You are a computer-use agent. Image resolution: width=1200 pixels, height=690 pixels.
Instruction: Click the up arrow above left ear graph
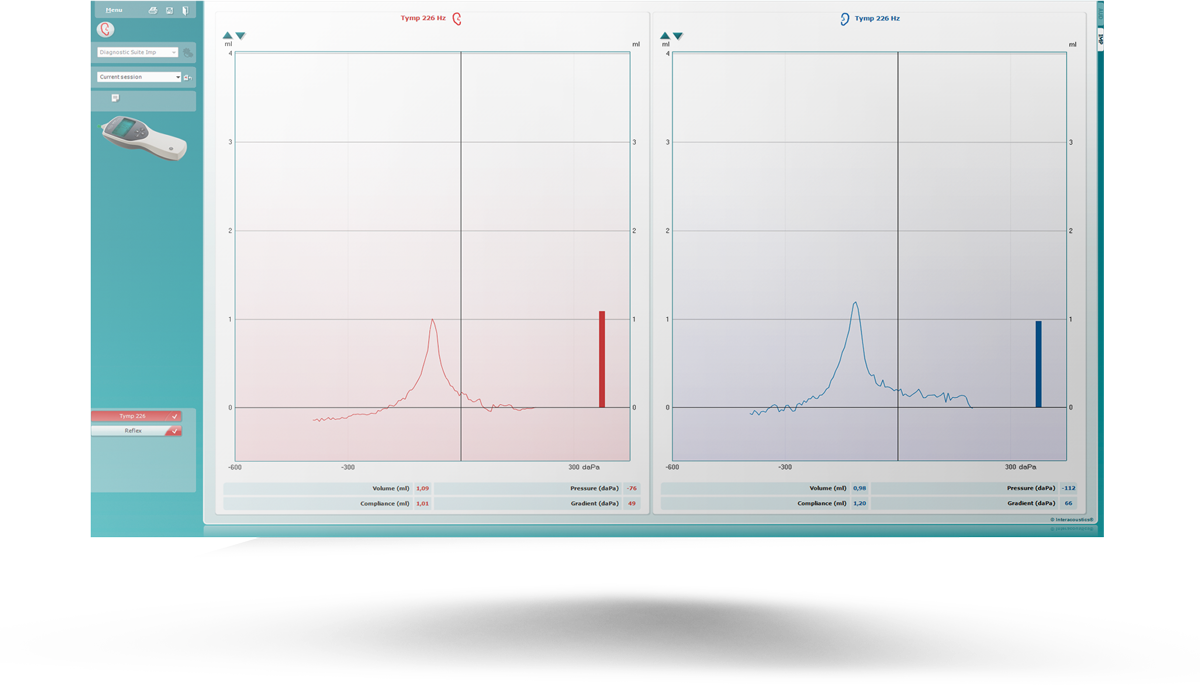665,36
